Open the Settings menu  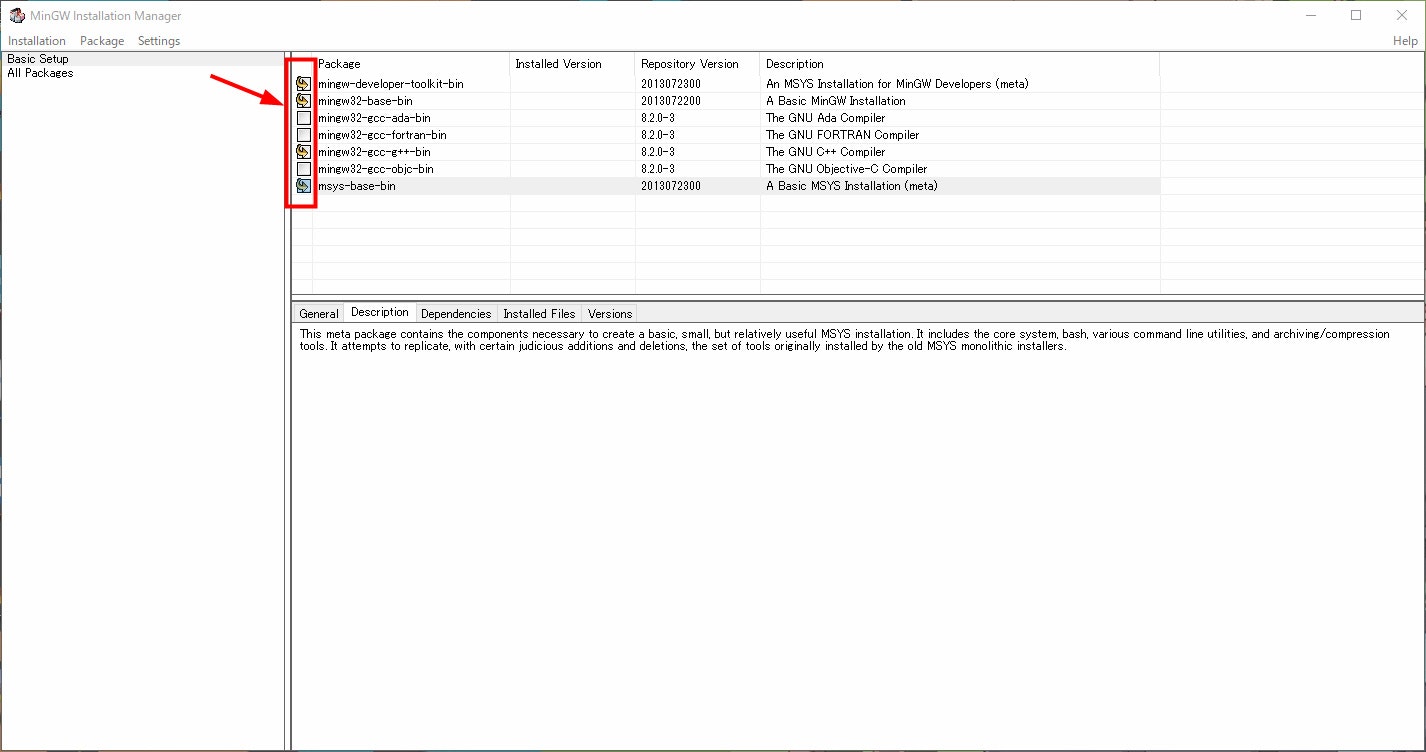click(x=159, y=41)
